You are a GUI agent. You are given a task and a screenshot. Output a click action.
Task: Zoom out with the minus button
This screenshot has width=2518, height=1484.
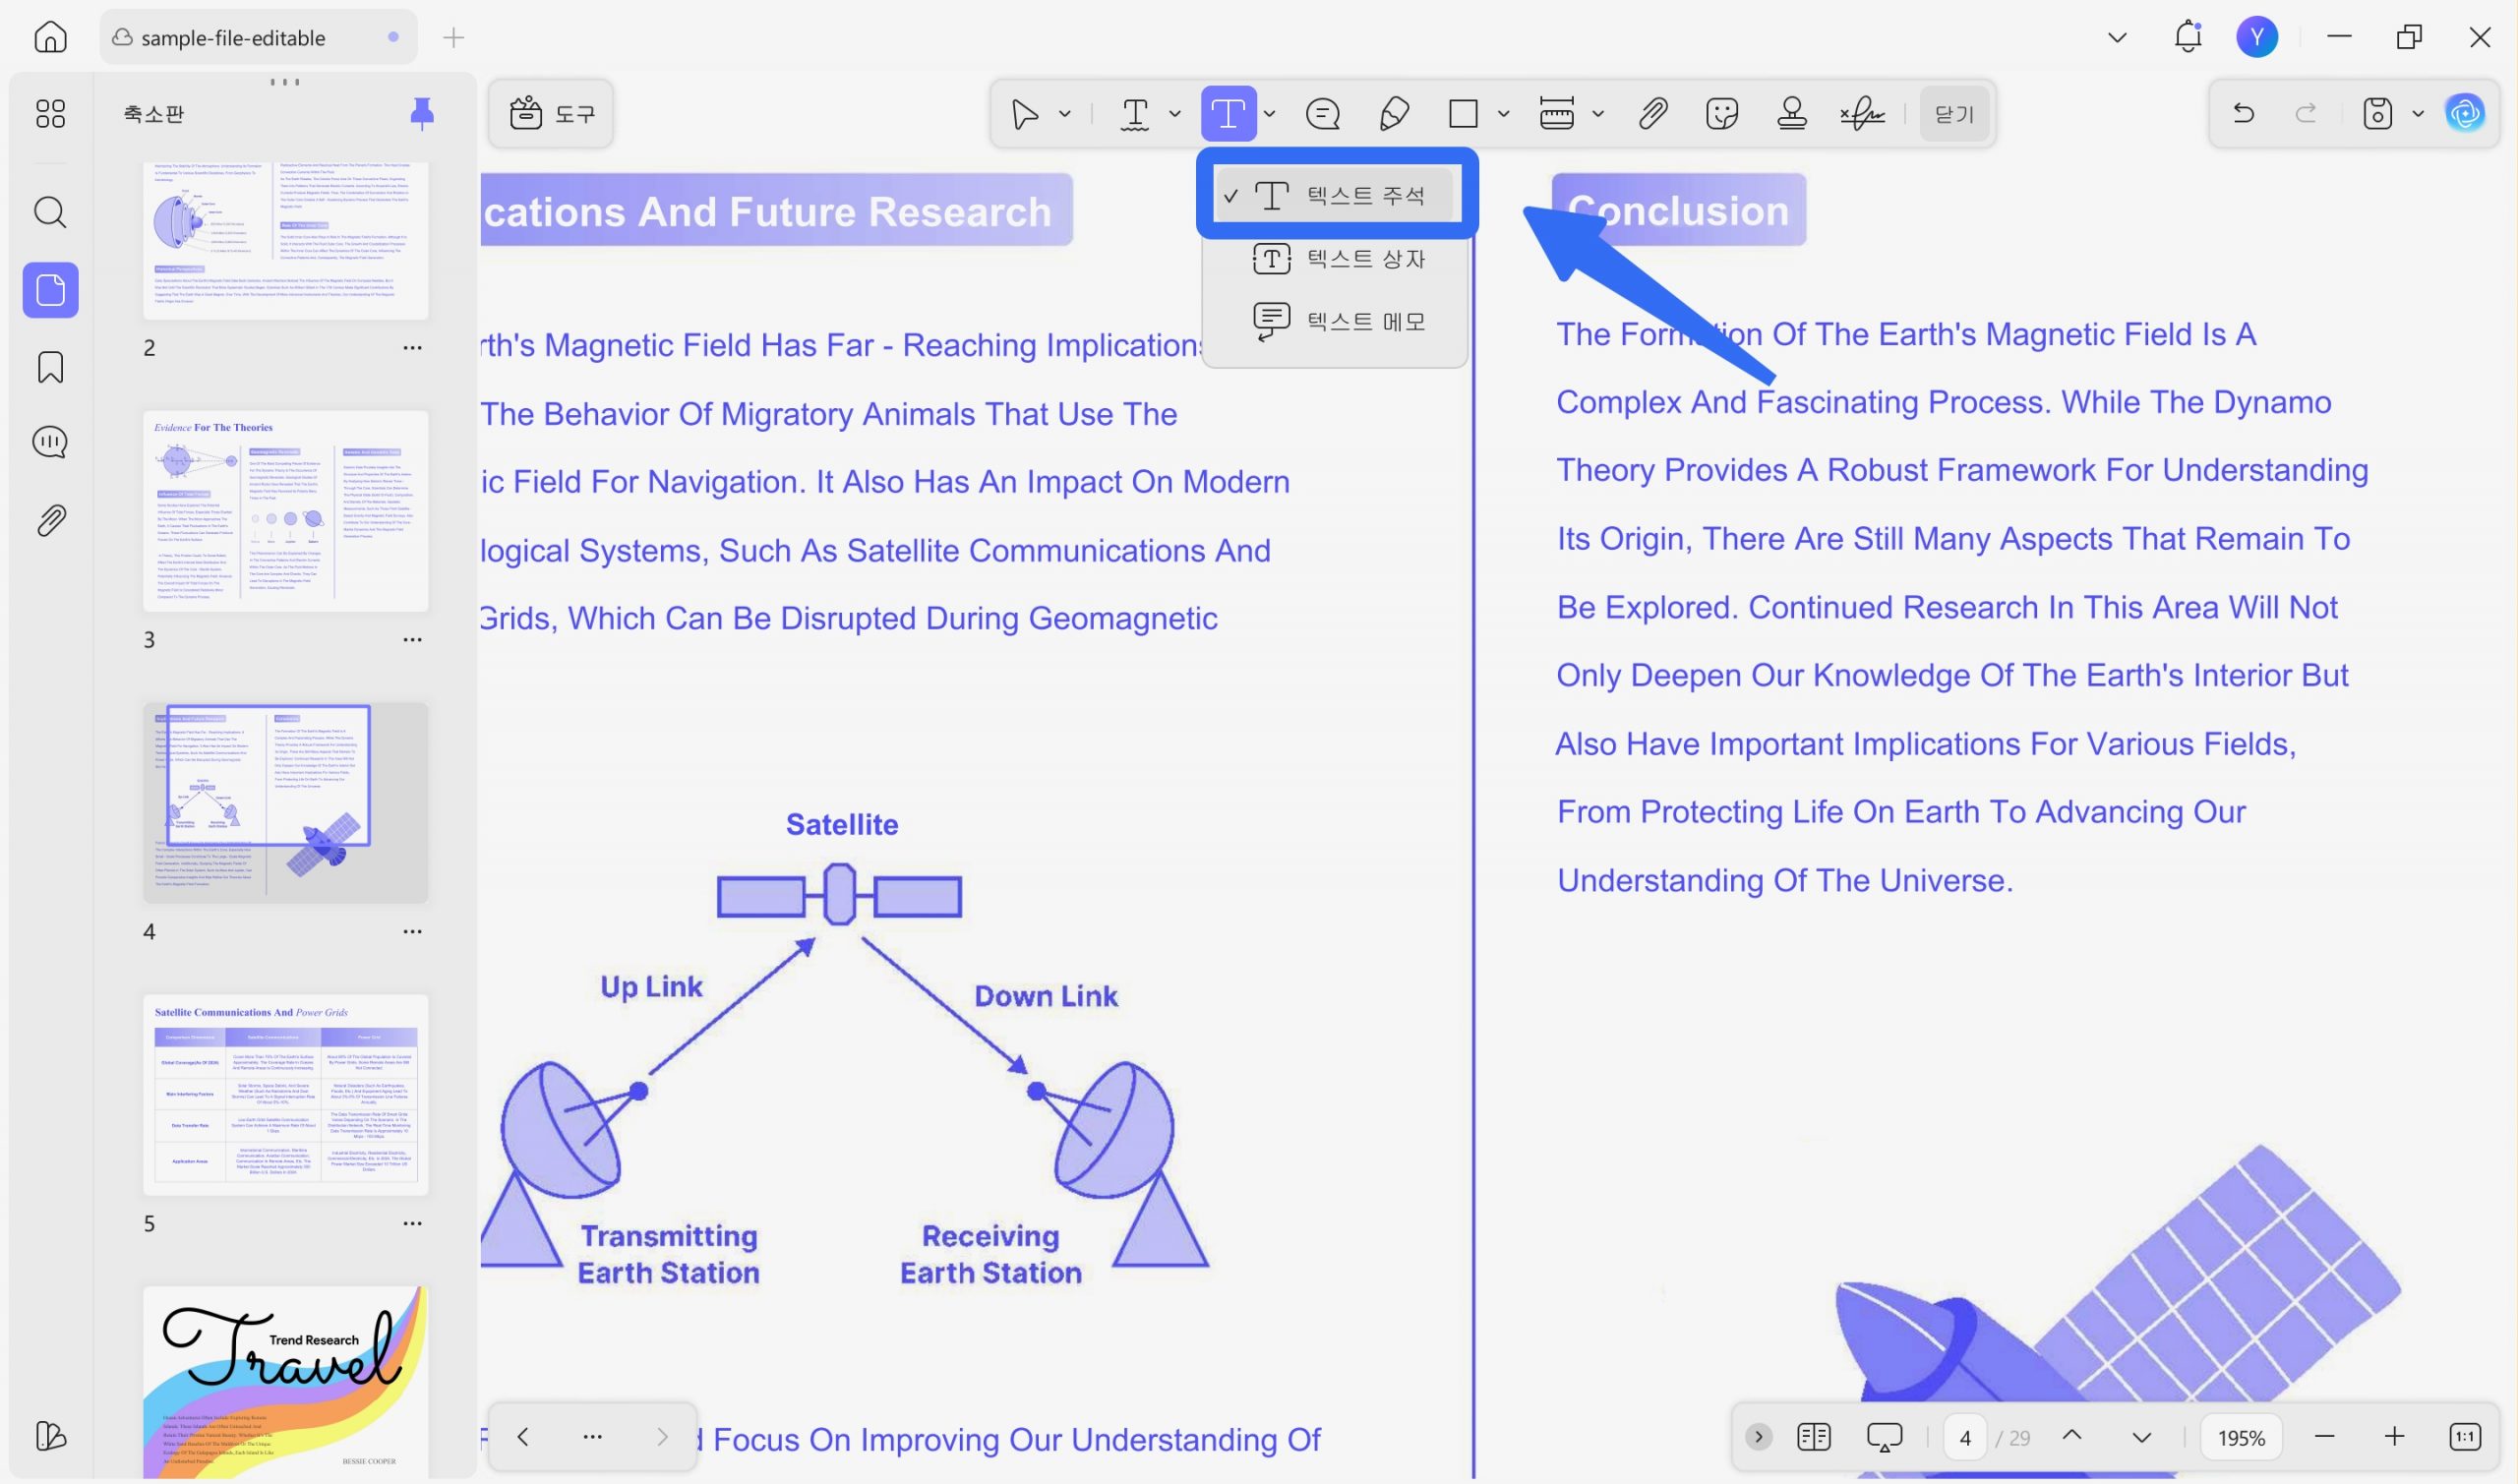click(x=2324, y=1437)
